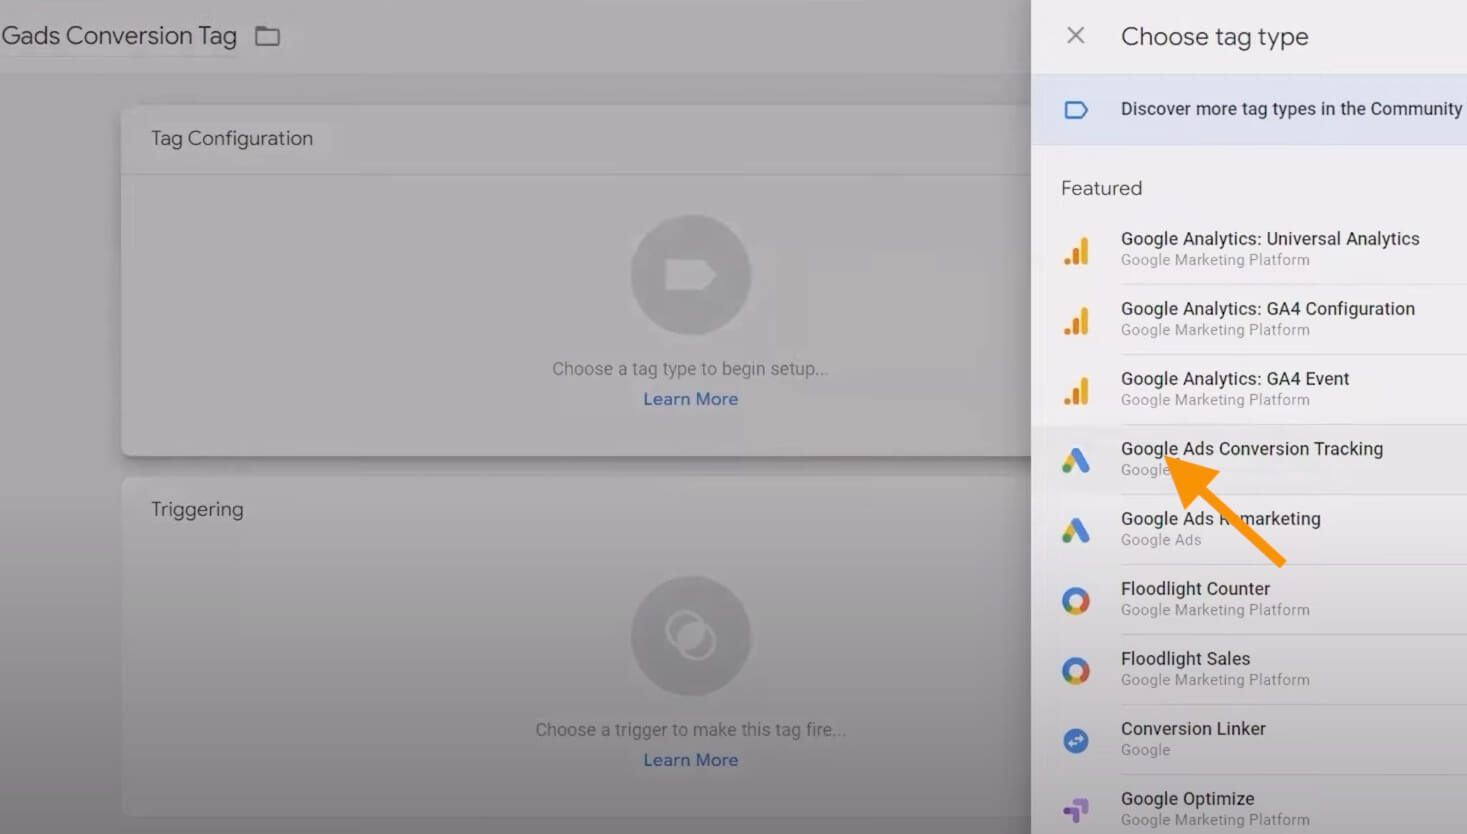The image size is (1467, 834).
Task: Click the Featured section heading
Action: [1101, 188]
